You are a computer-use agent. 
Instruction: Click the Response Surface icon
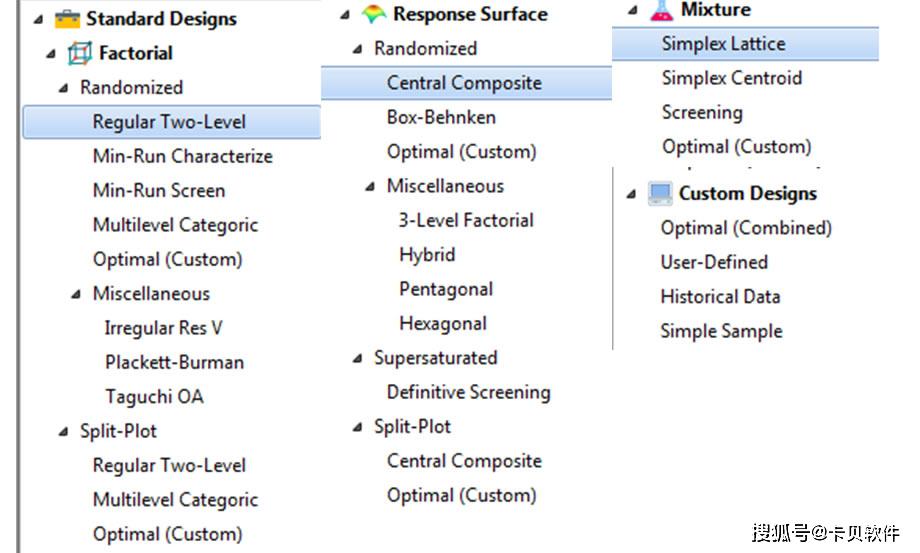click(x=373, y=14)
